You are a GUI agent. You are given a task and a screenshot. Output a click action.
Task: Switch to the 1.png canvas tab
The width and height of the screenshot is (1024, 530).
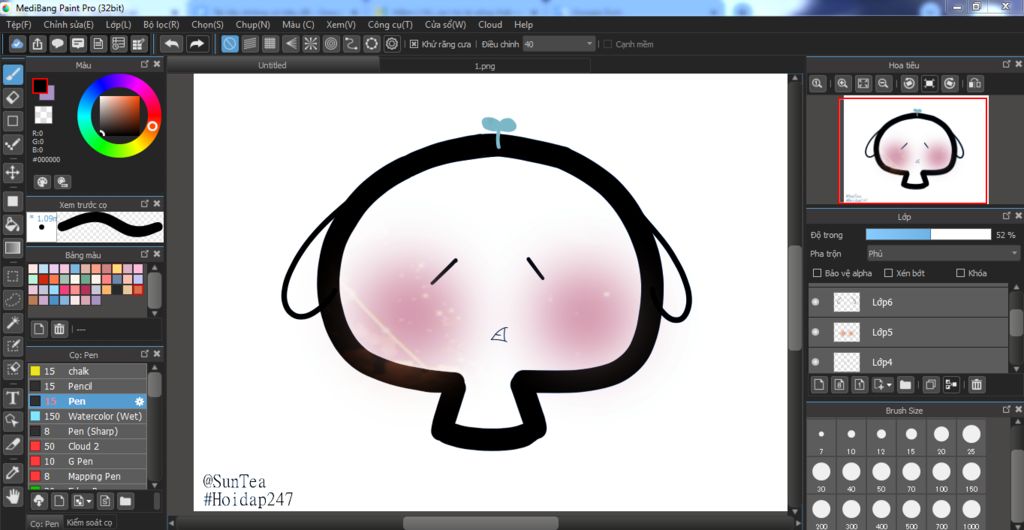tap(485, 66)
